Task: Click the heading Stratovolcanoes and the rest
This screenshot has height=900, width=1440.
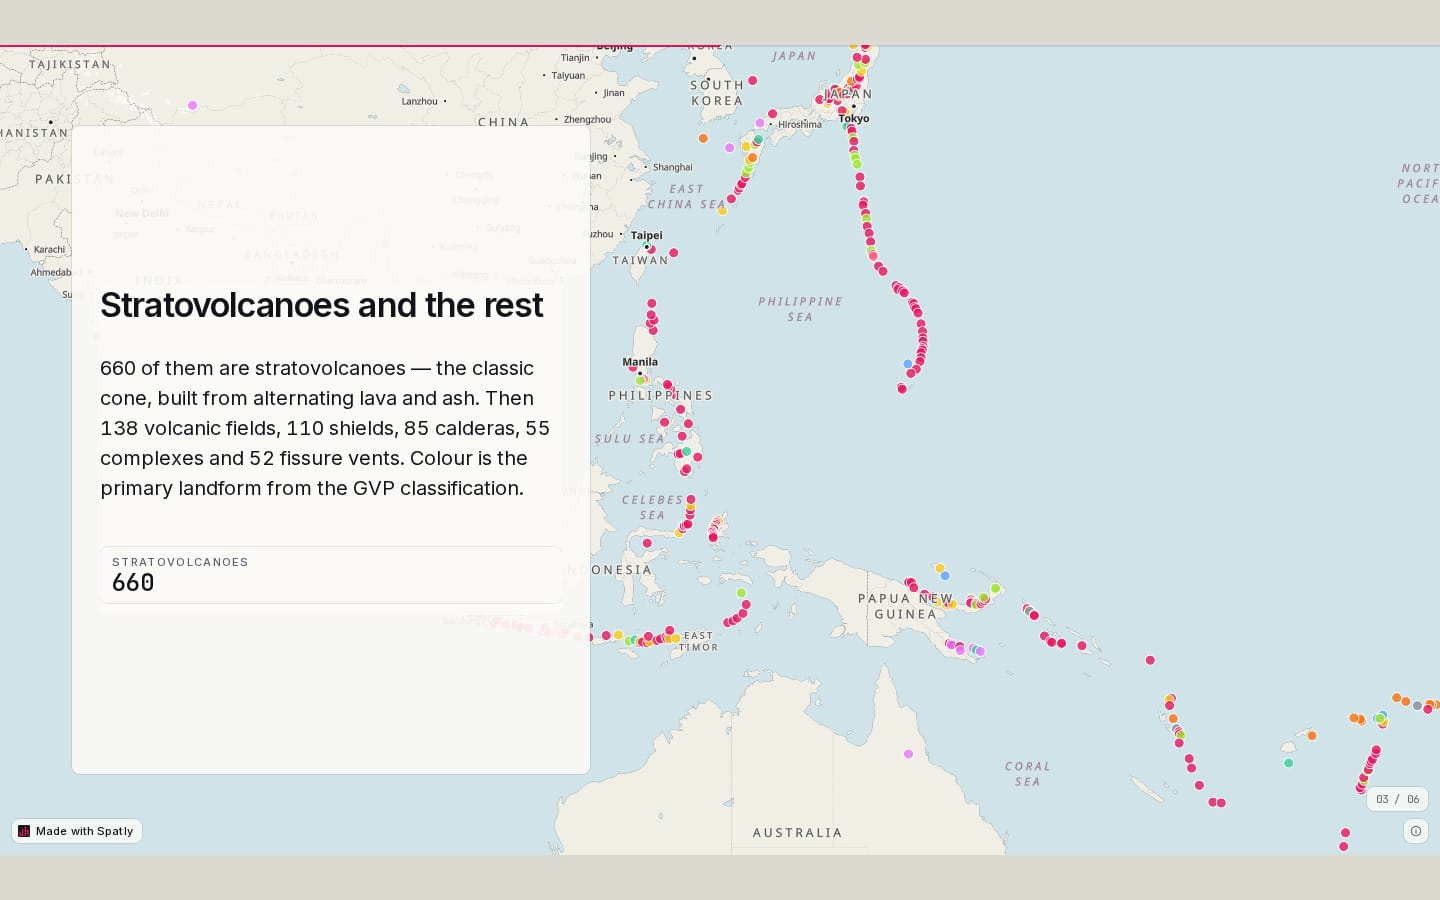Action: [322, 305]
